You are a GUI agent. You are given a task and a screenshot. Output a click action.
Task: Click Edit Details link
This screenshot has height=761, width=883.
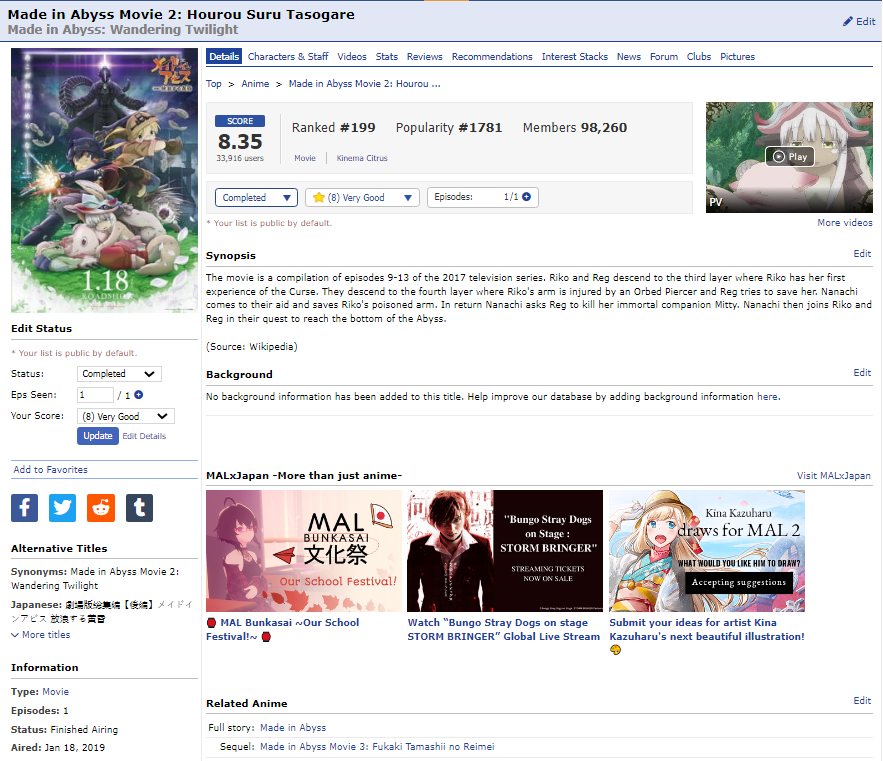tap(144, 436)
